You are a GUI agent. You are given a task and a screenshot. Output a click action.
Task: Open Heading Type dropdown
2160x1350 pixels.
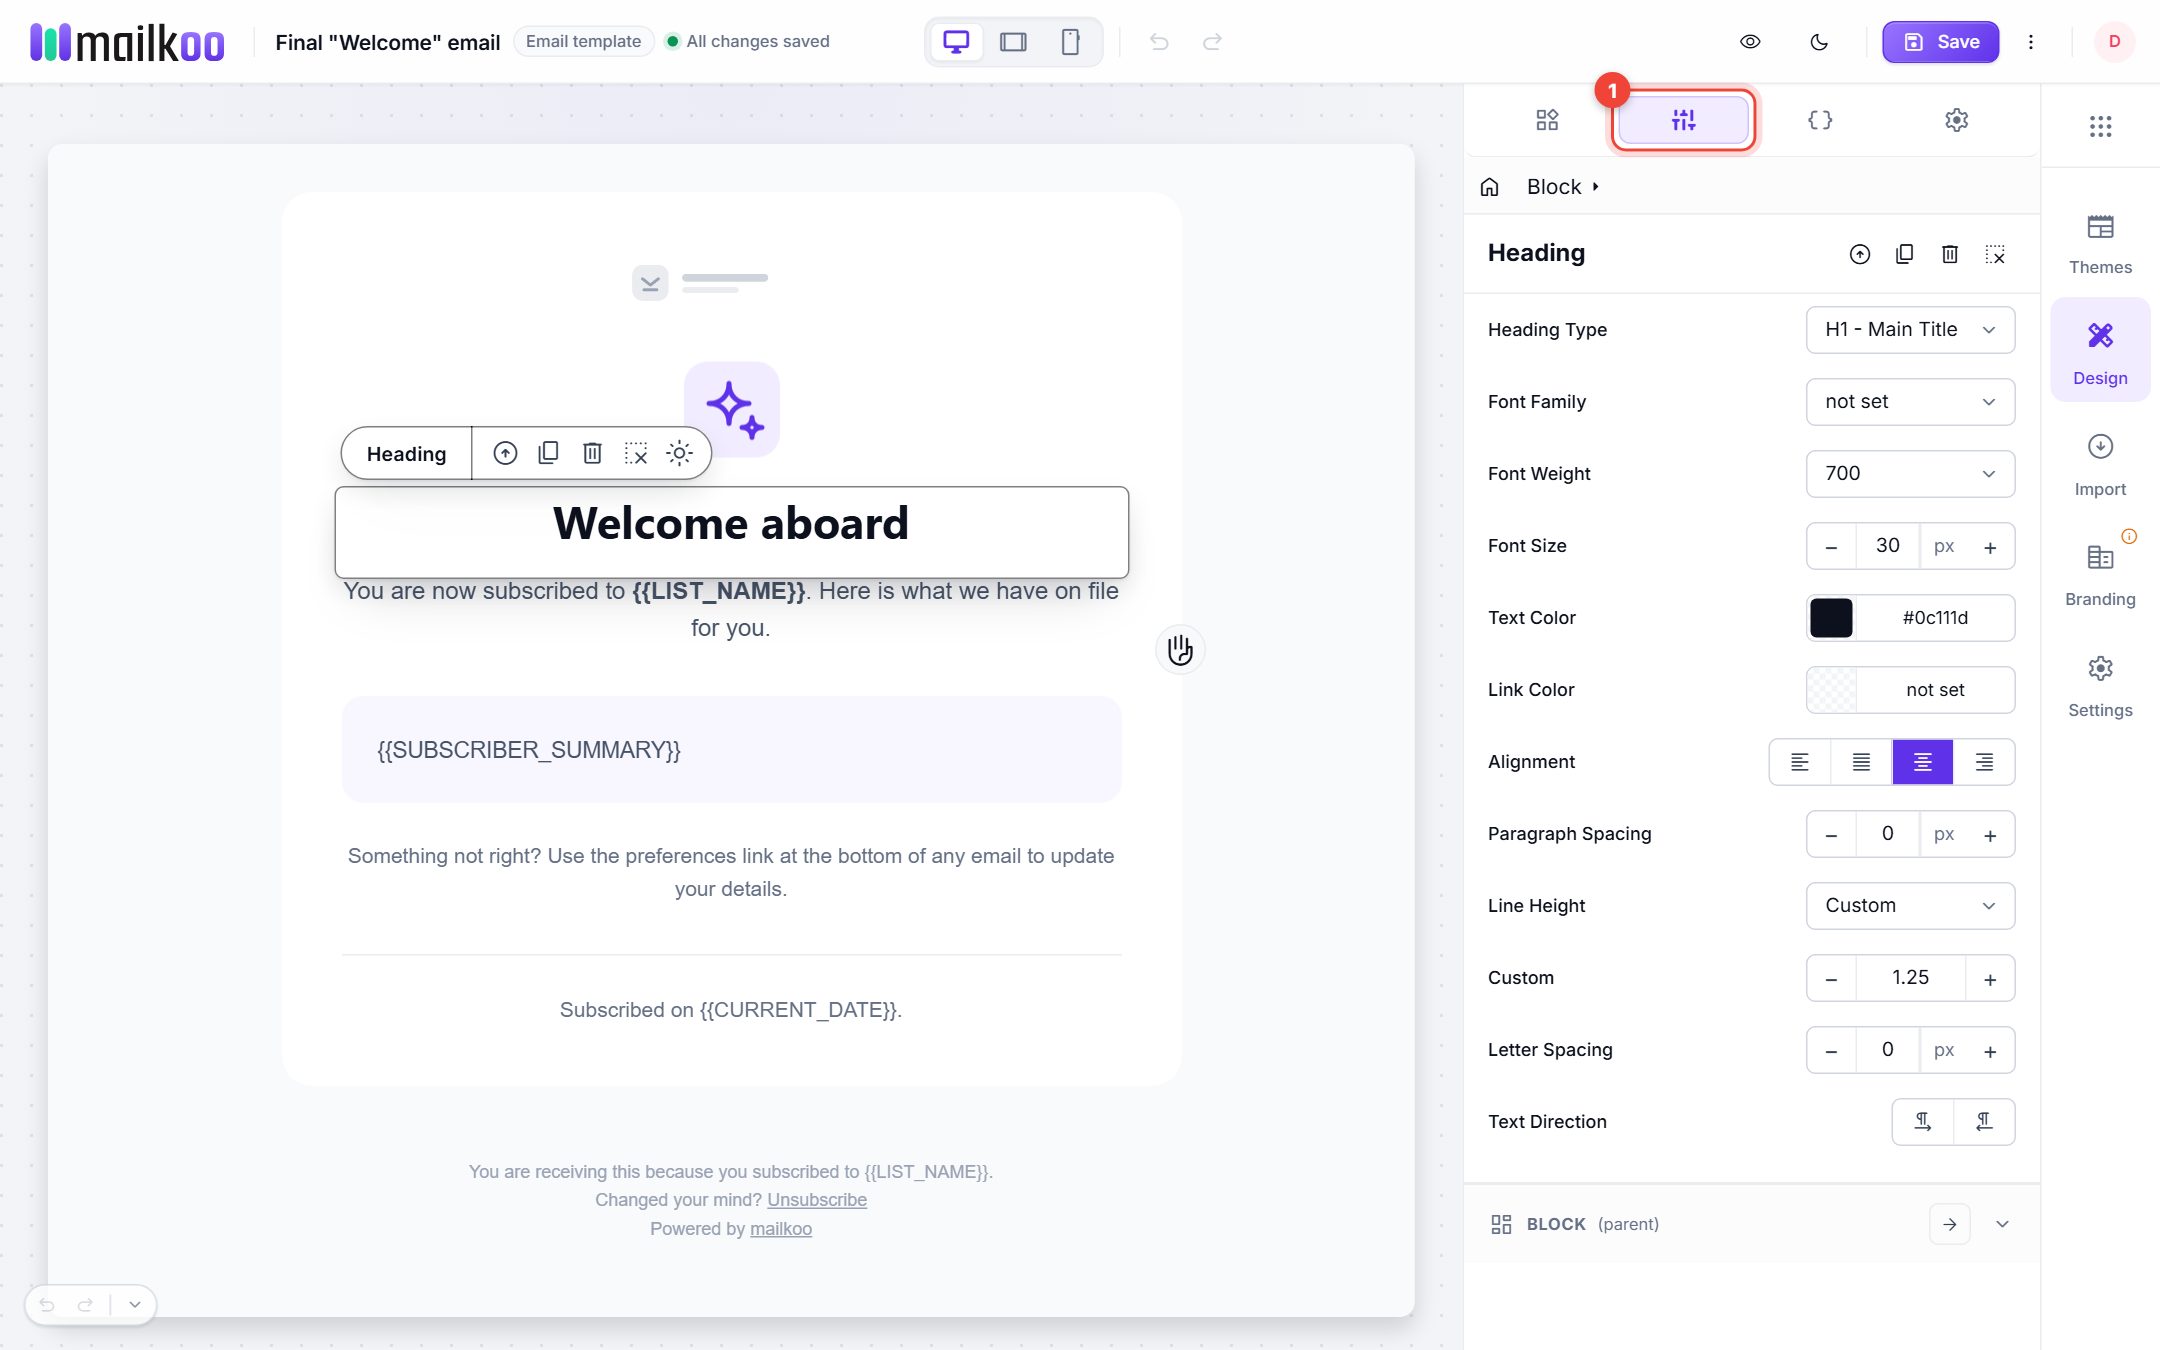click(1910, 330)
